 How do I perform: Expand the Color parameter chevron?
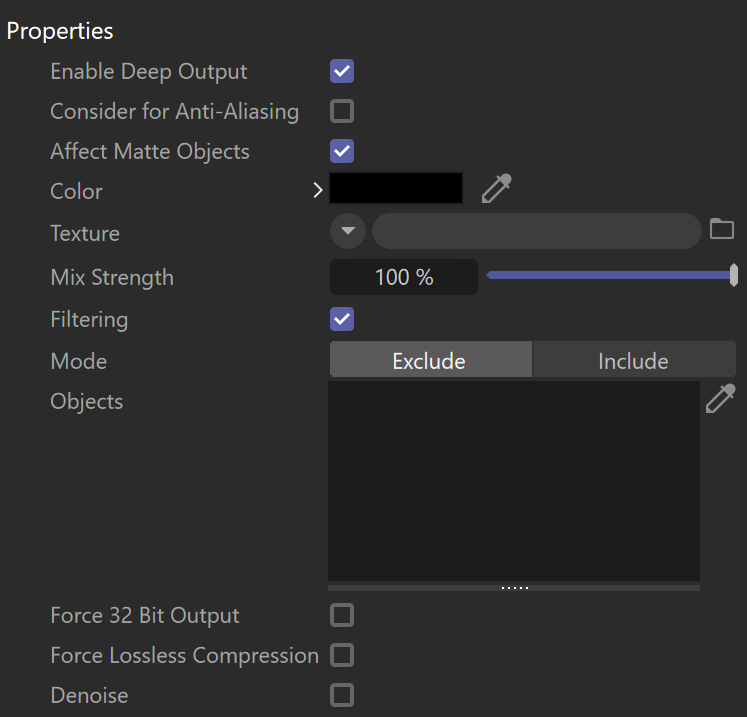[x=318, y=191]
